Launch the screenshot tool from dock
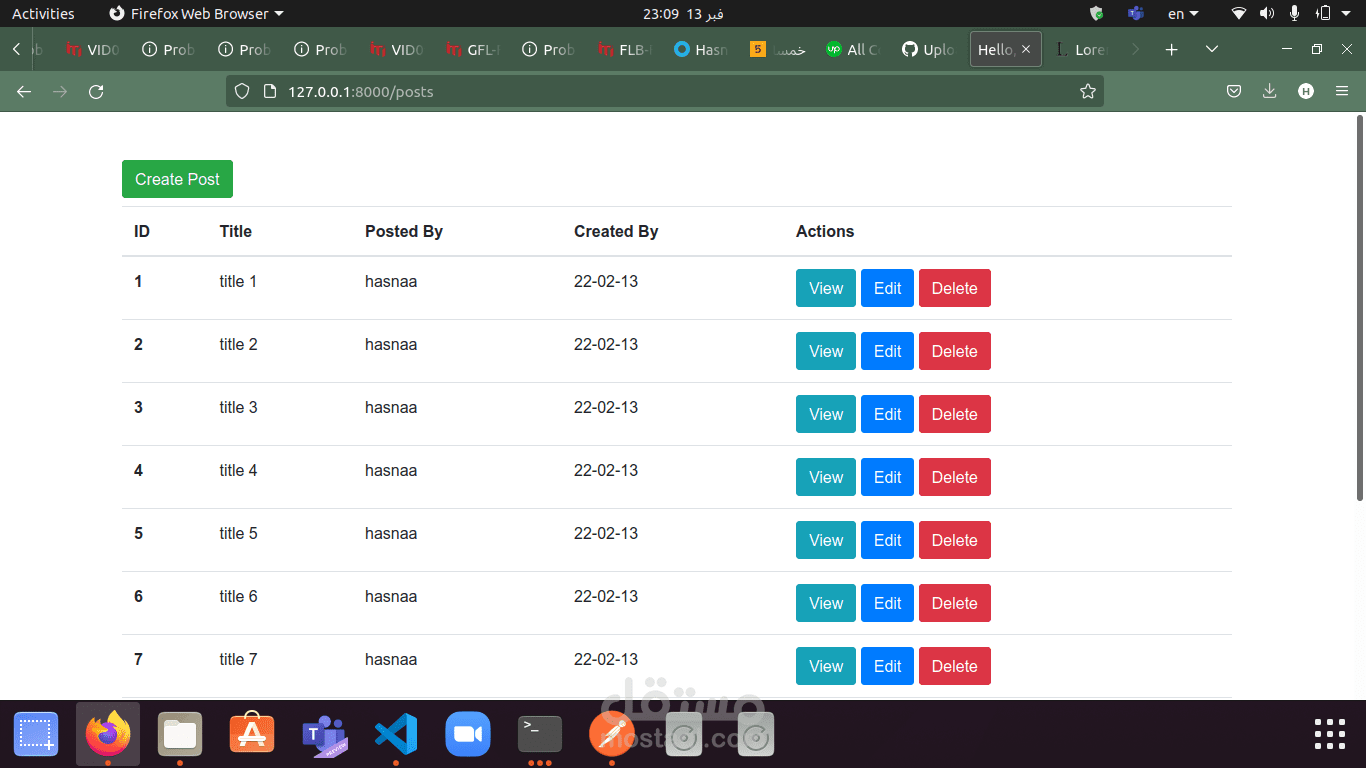The image size is (1366, 768). point(36,735)
